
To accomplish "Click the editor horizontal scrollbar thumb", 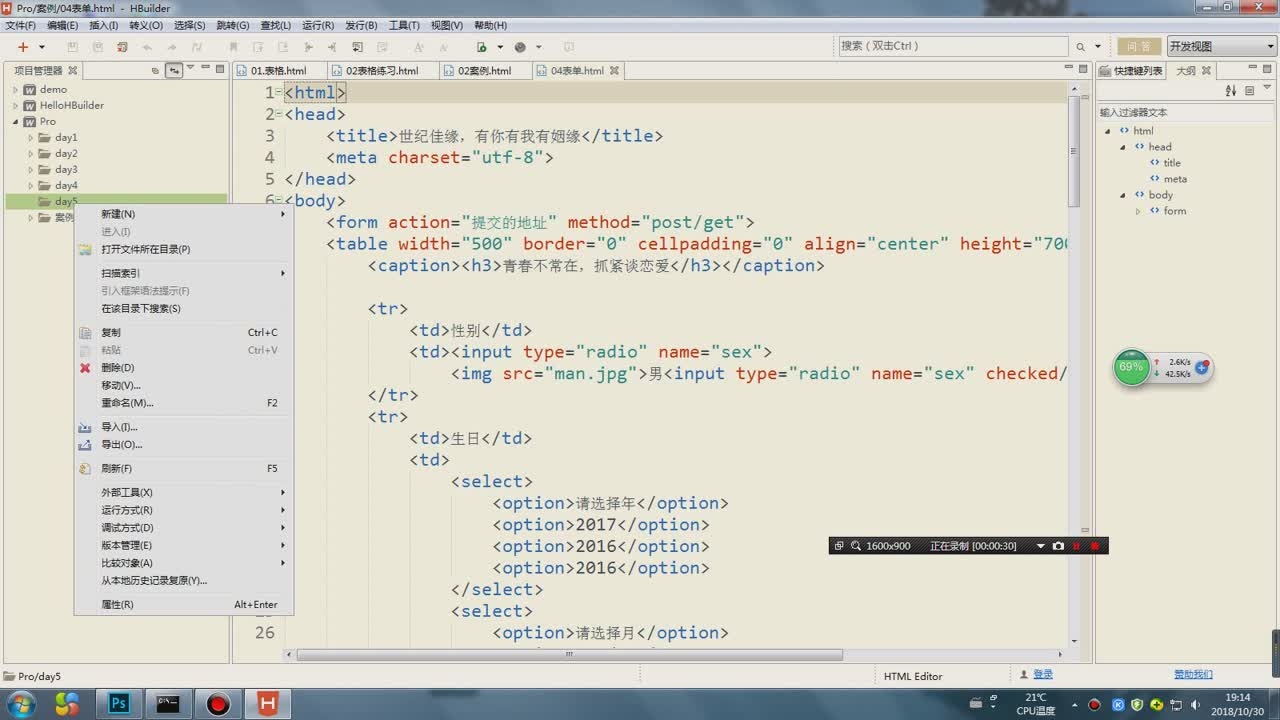I will [x=570, y=655].
